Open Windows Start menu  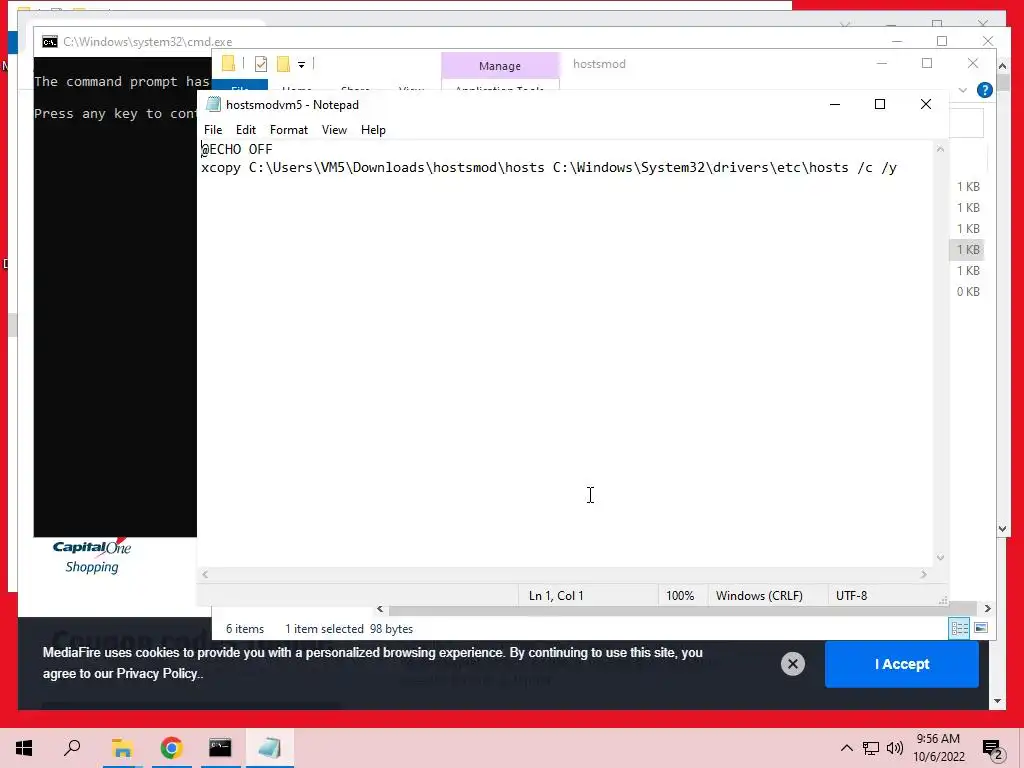tap(24, 748)
